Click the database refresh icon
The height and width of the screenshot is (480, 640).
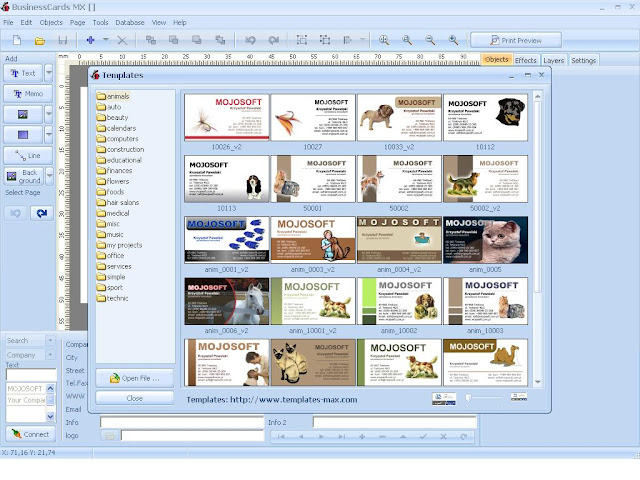click(464, 437)
